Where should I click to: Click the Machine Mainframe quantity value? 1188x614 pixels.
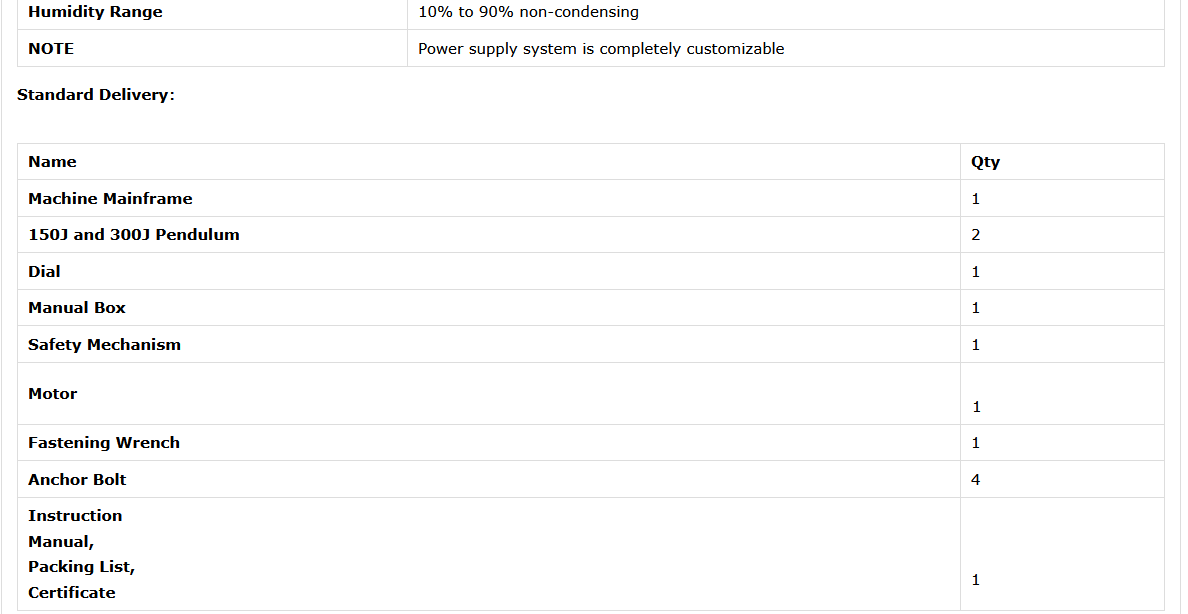point(976,199)
